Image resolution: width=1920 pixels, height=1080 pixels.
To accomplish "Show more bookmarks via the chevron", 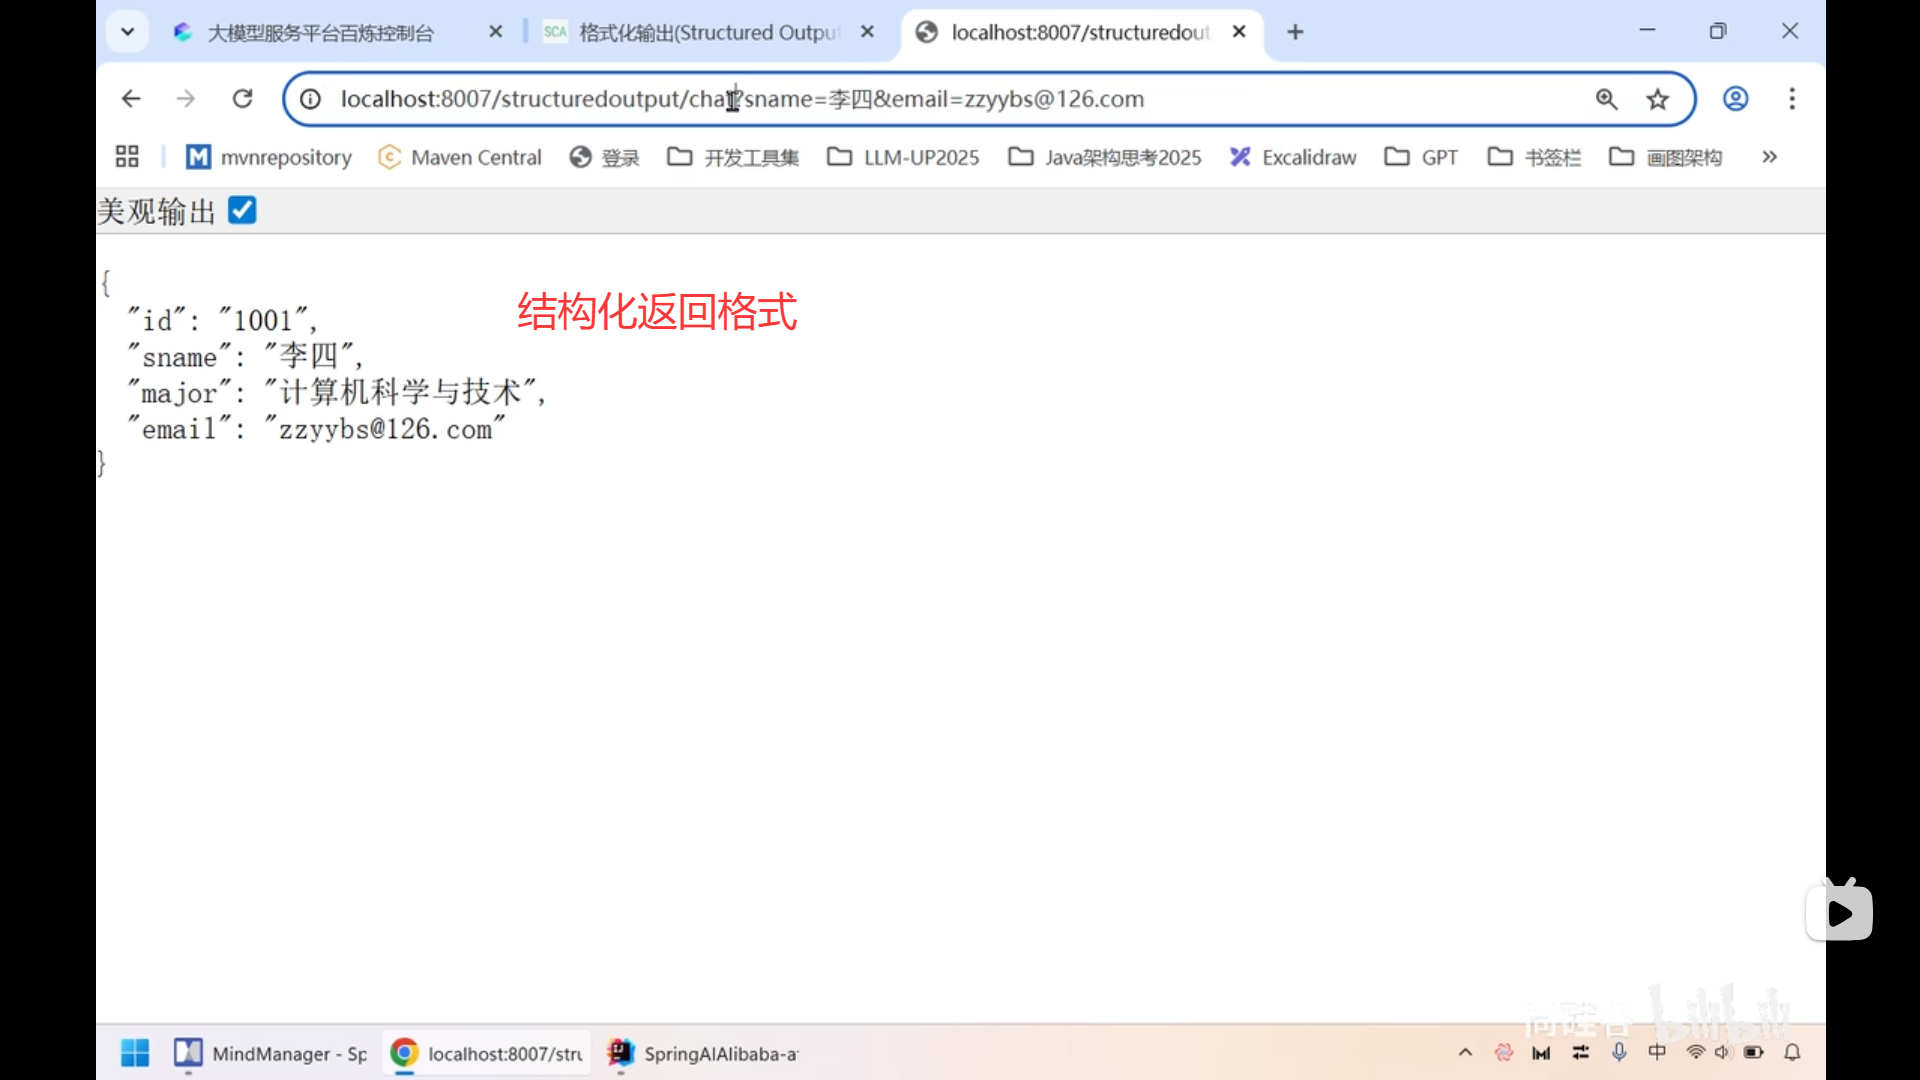I will (1769, 157).
